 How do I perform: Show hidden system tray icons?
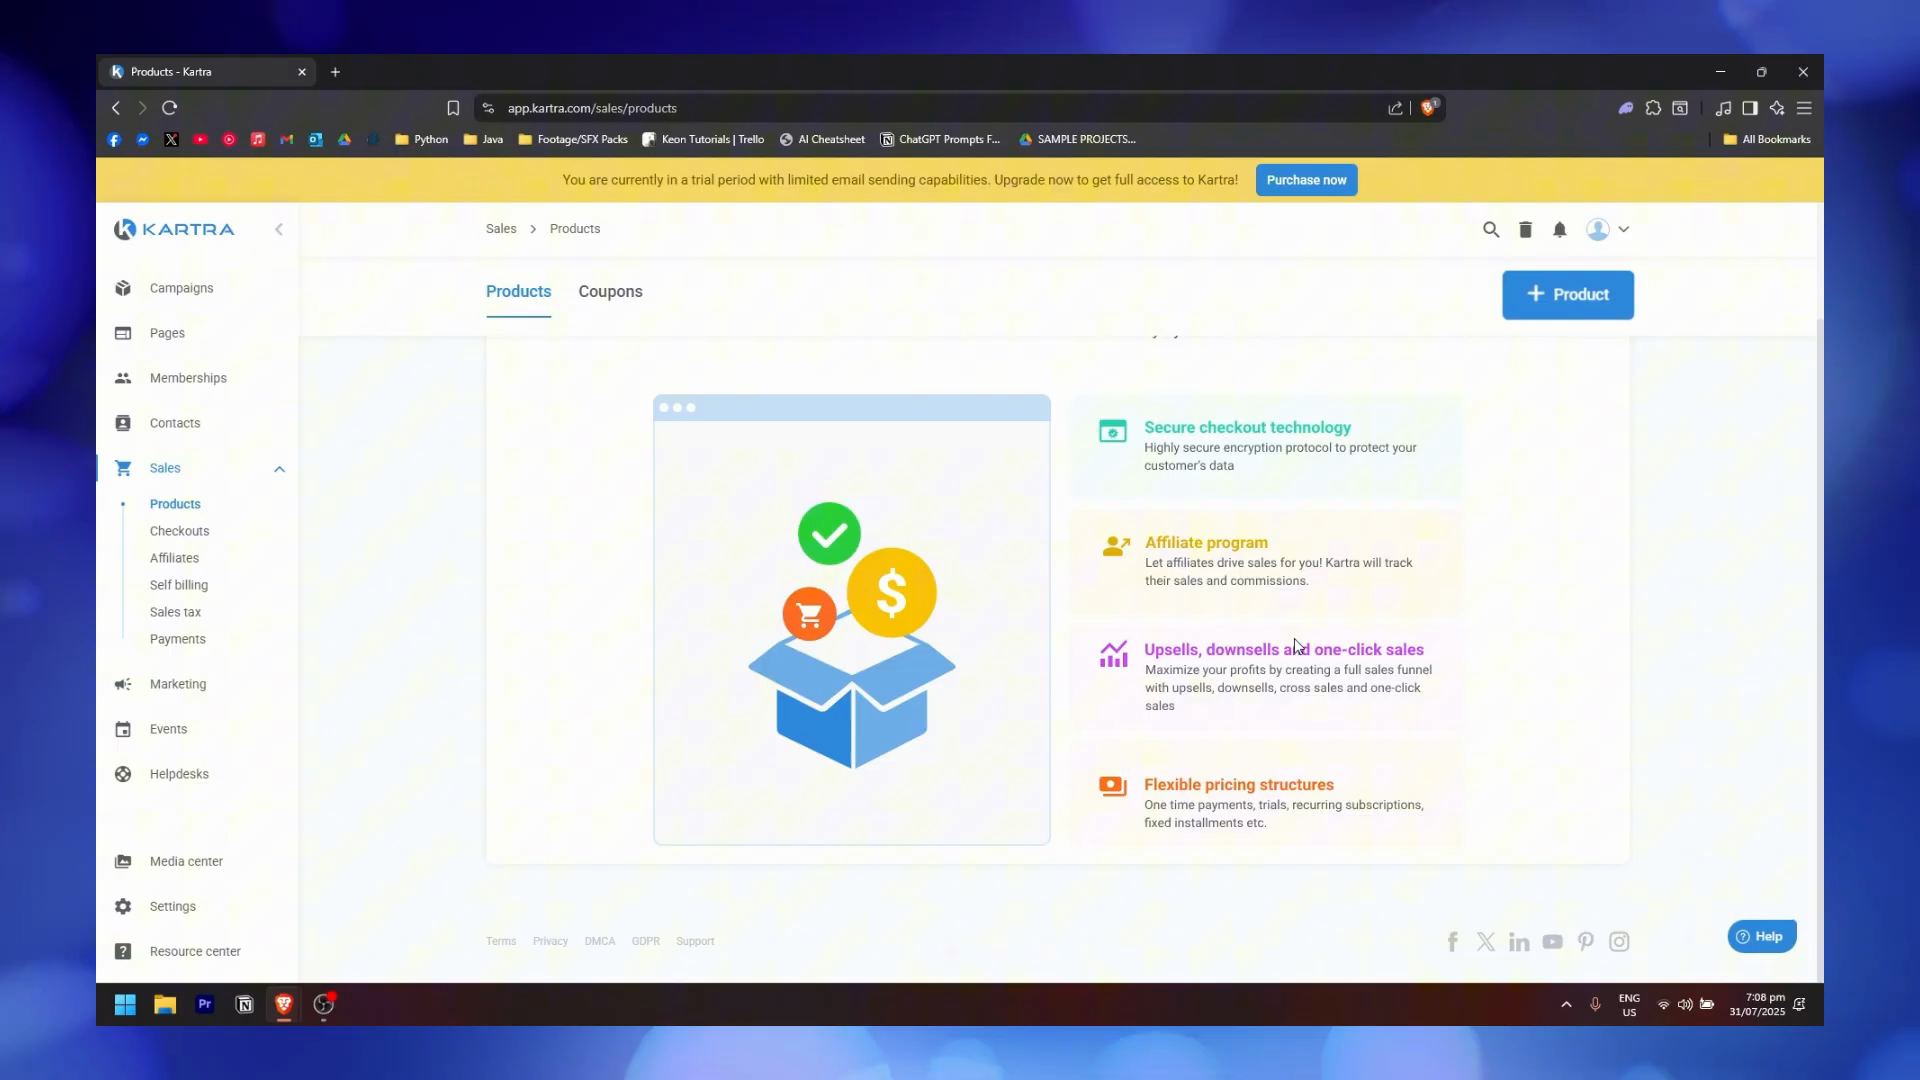(x=1566, y=1005)
